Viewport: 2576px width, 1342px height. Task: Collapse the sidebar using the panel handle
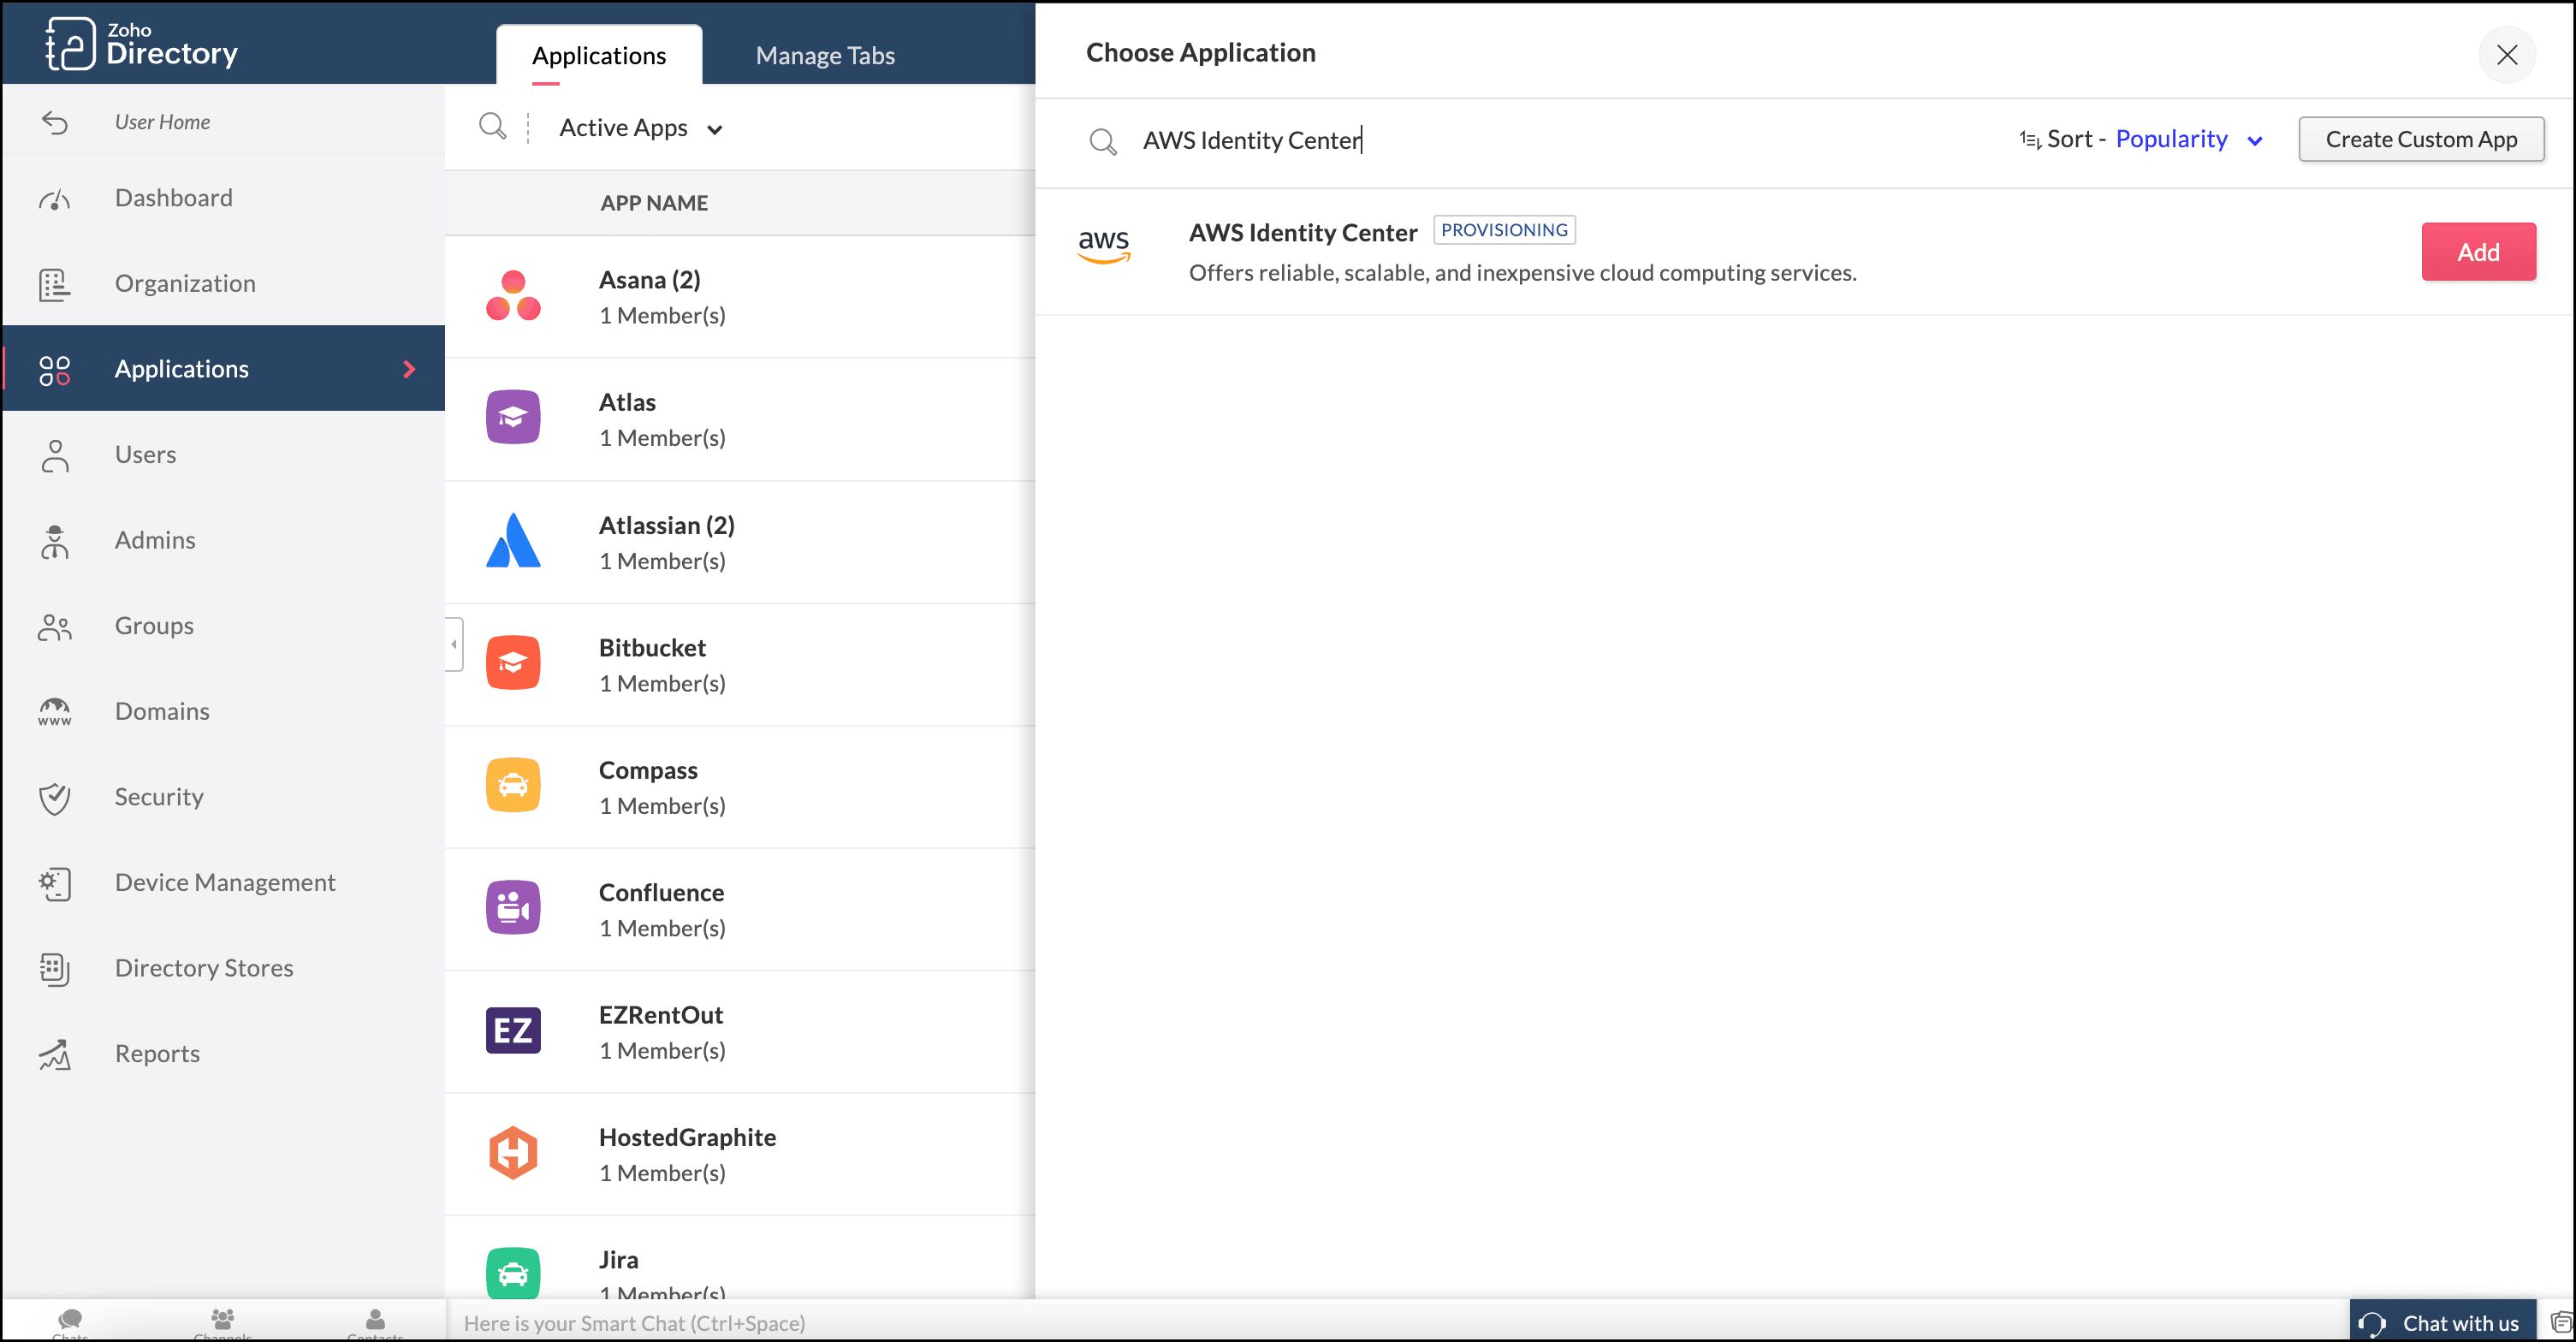coord(454,644)
